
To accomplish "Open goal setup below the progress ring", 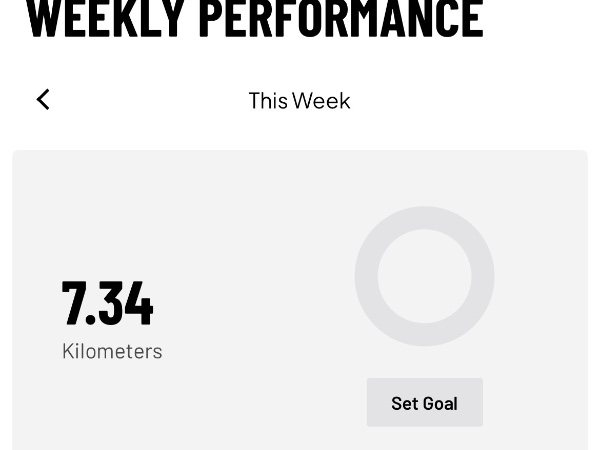I will pyautogui.click(x=424, y=403).
